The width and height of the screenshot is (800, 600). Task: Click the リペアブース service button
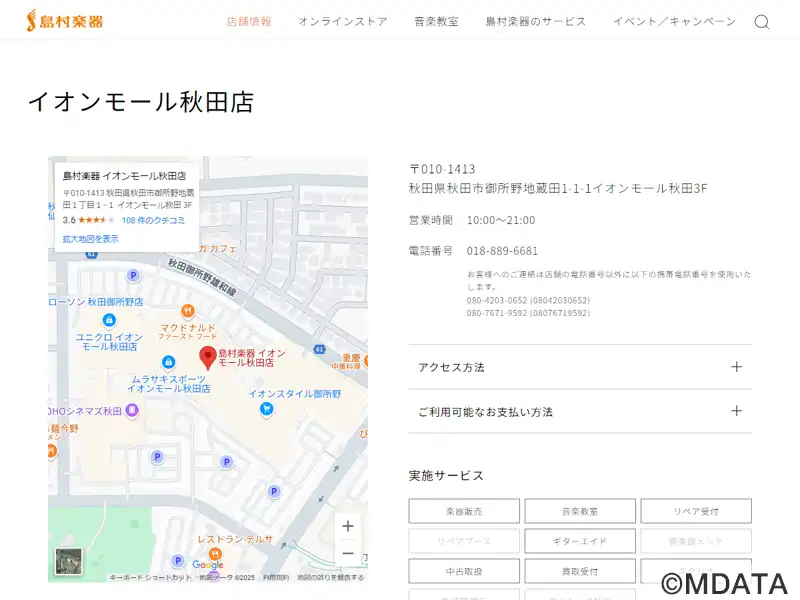point(464,541)
